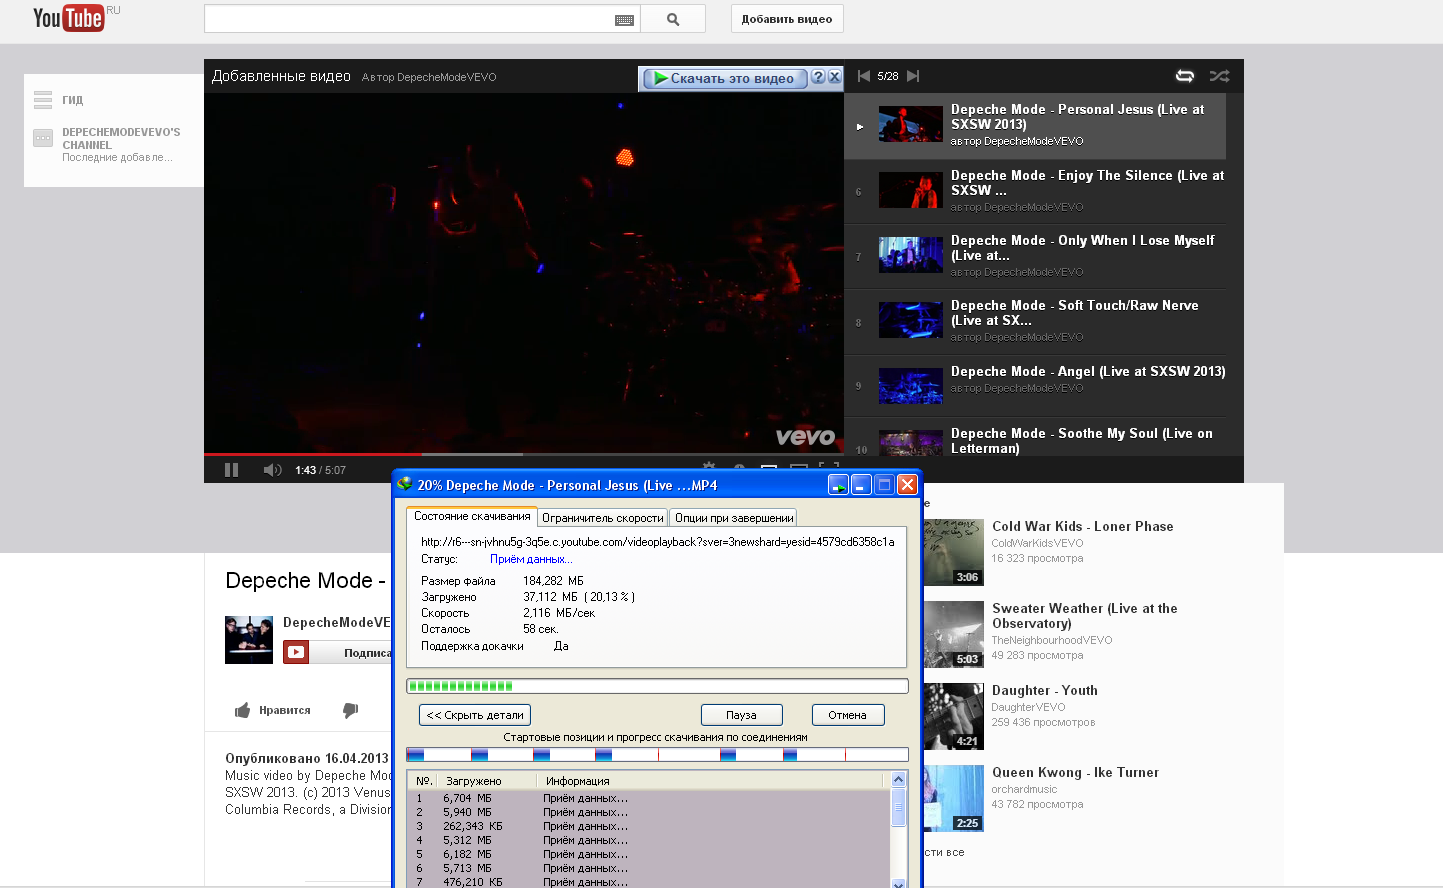Image resolution: width=1443 pixels, height=888 pixels.
Task: Click the search magnifier icon on YouTube
Action: [672, 19]
